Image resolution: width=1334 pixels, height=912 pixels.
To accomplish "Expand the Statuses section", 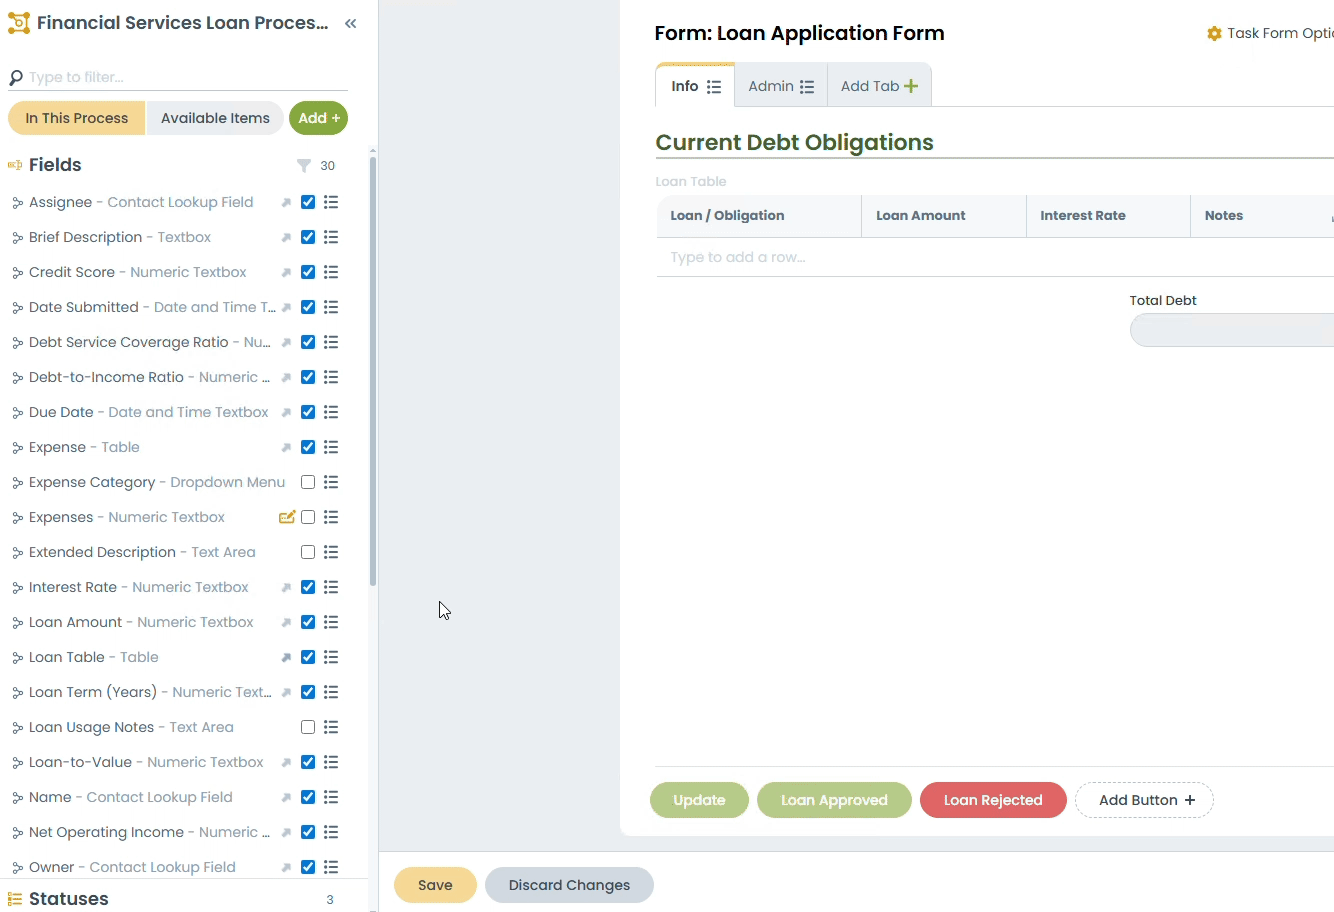I will [x=68, y=899].
